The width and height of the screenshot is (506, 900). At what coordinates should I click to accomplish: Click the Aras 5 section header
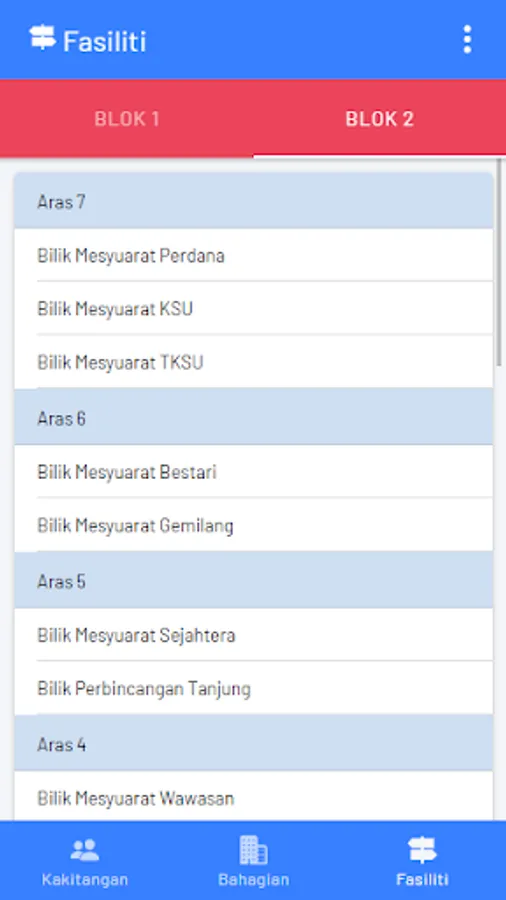tap(254, 580)
